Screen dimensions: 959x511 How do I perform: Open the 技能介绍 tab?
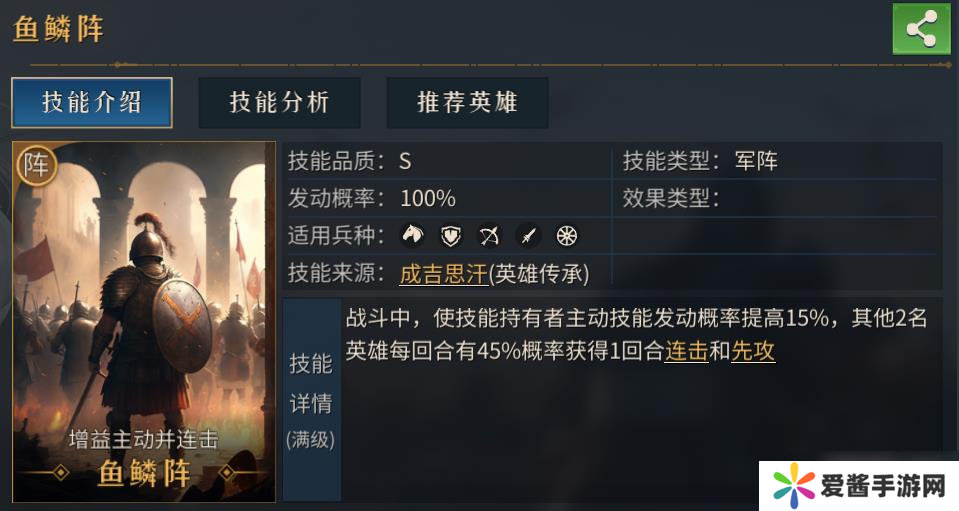point(92,102)
